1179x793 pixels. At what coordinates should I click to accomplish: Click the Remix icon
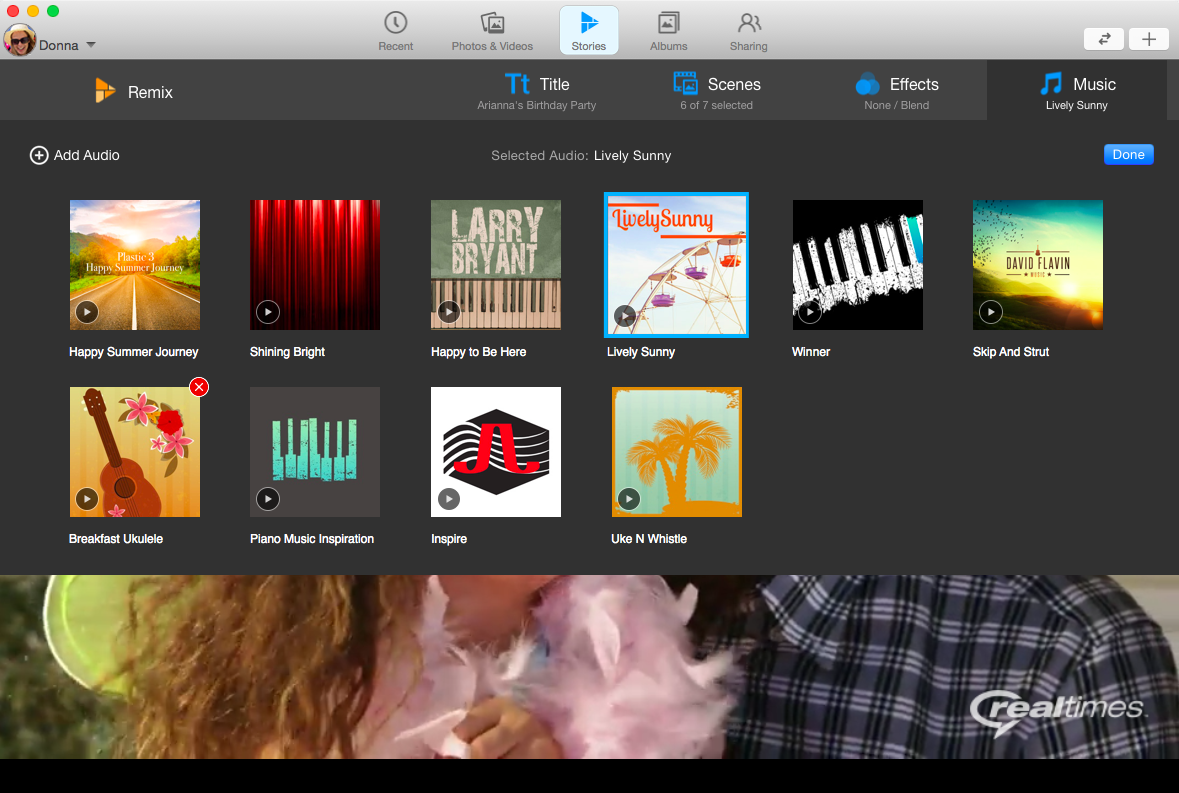pos(105,91)
